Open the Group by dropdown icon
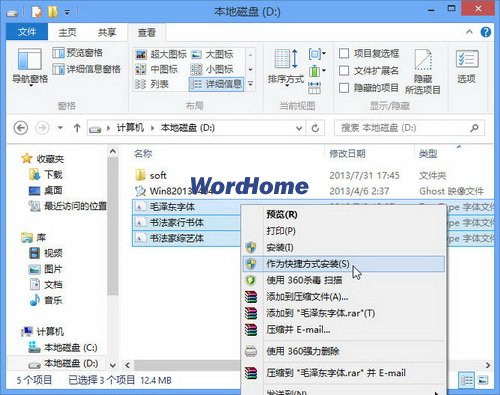Image resolution: width=500 pixels, height=395 pixels. [x=317, y=53]
